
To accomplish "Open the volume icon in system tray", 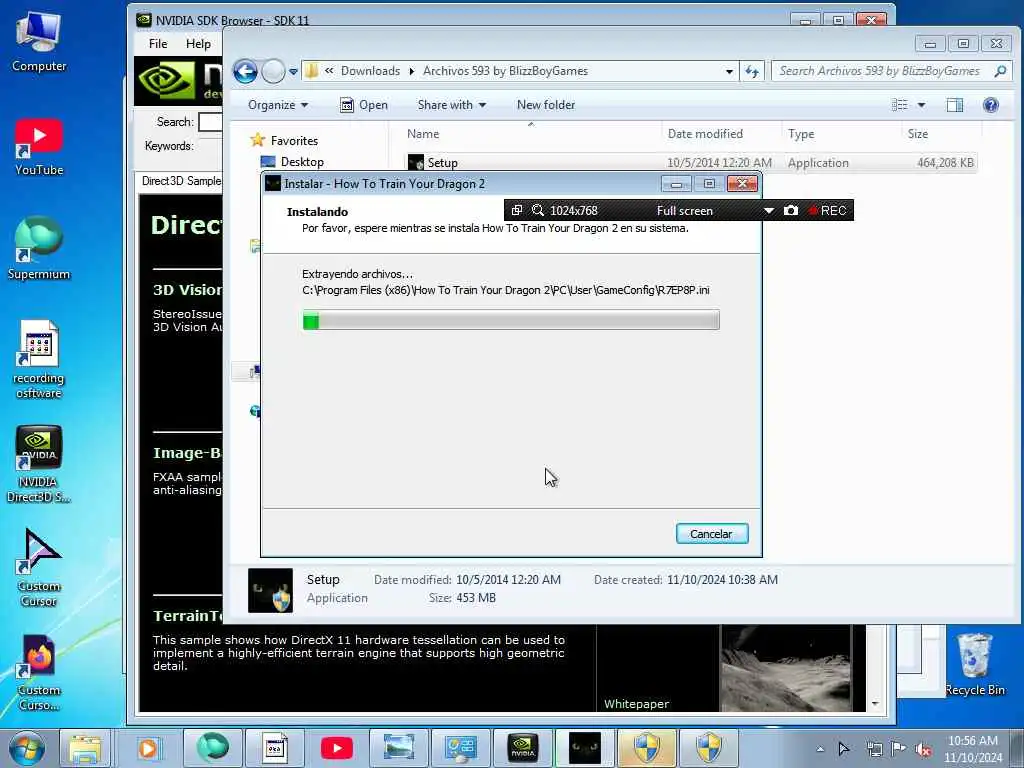I will 923,750.
